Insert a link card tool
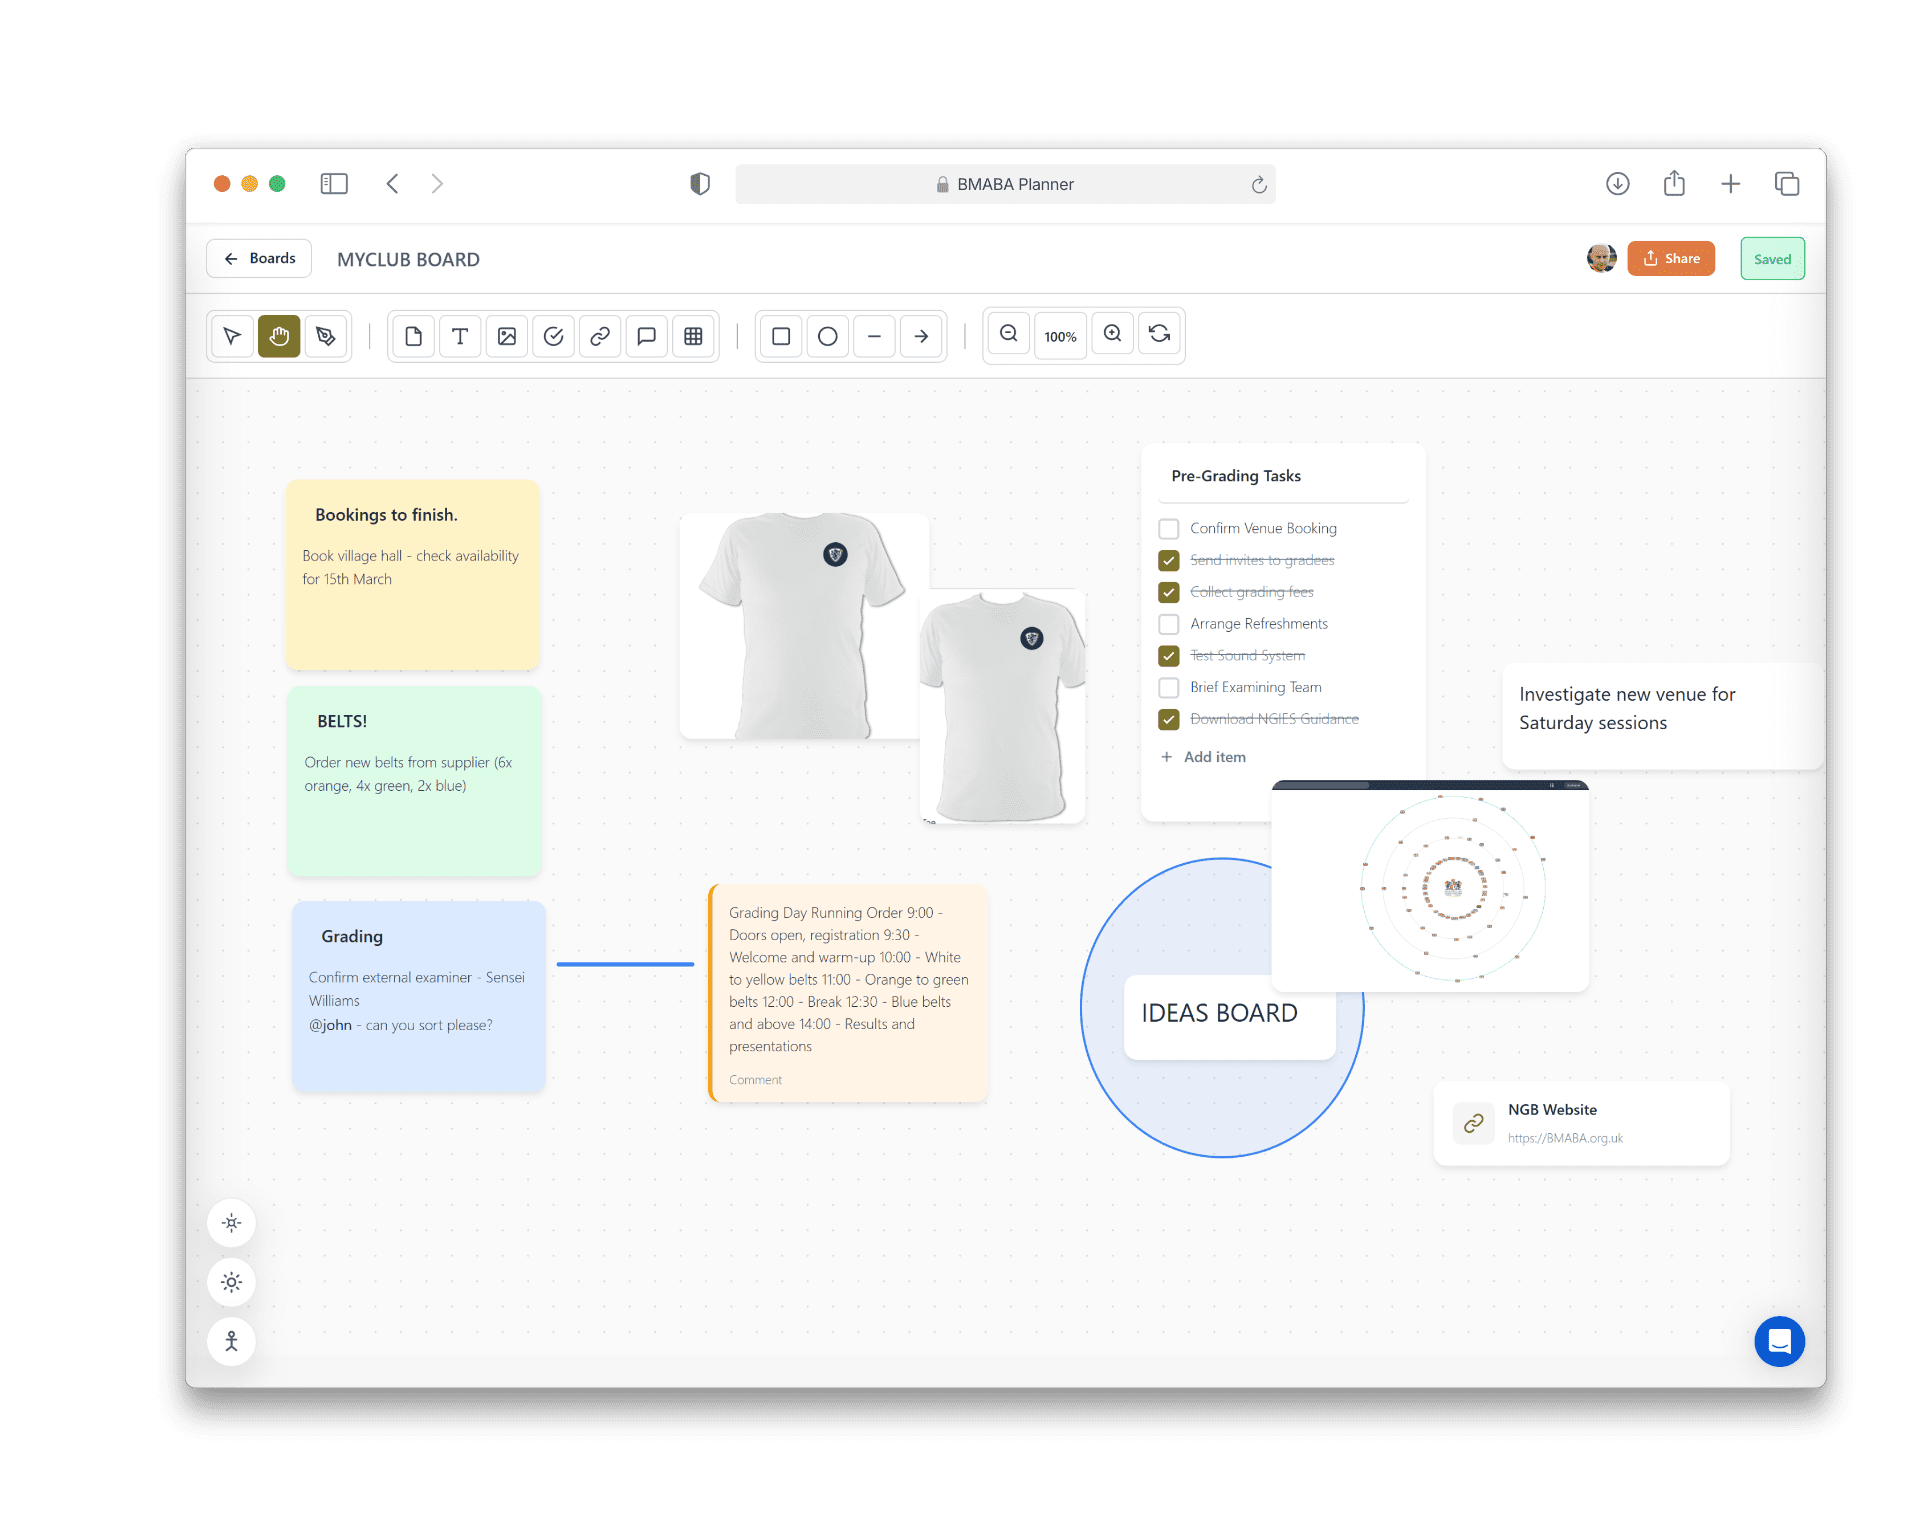This screenshot has height=1536, width=1920. pos(600,336)
